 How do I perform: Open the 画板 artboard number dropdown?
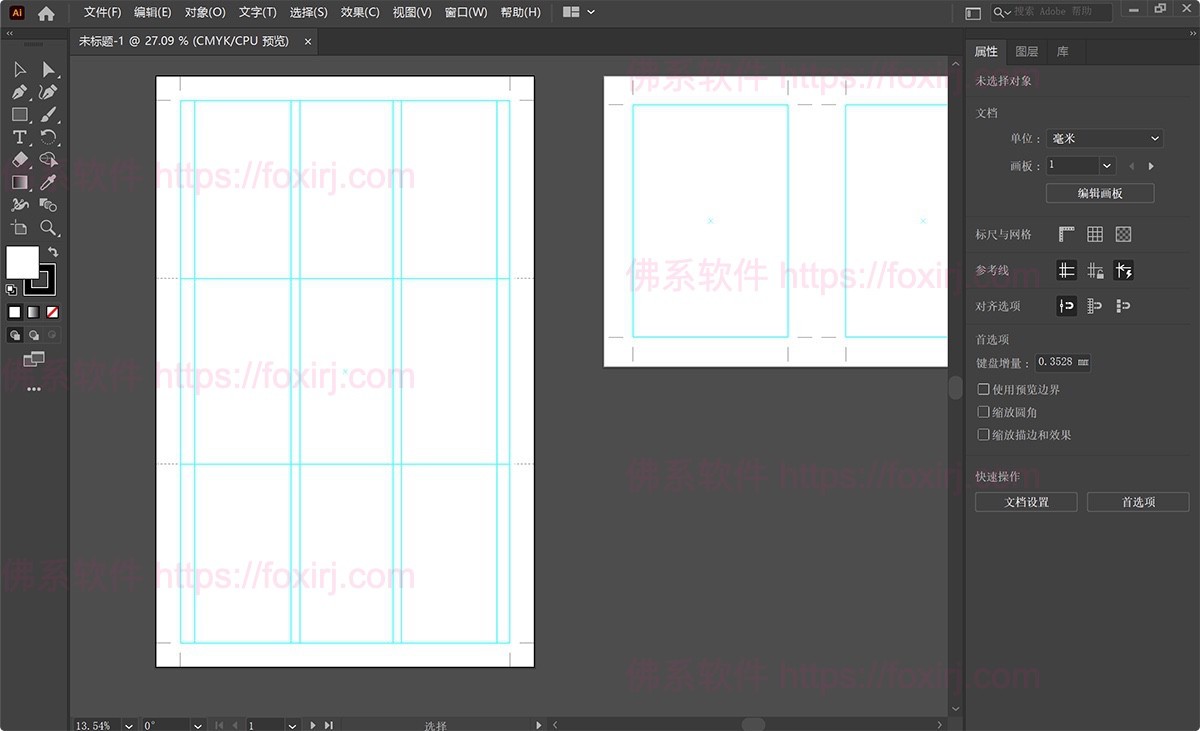1080,165
